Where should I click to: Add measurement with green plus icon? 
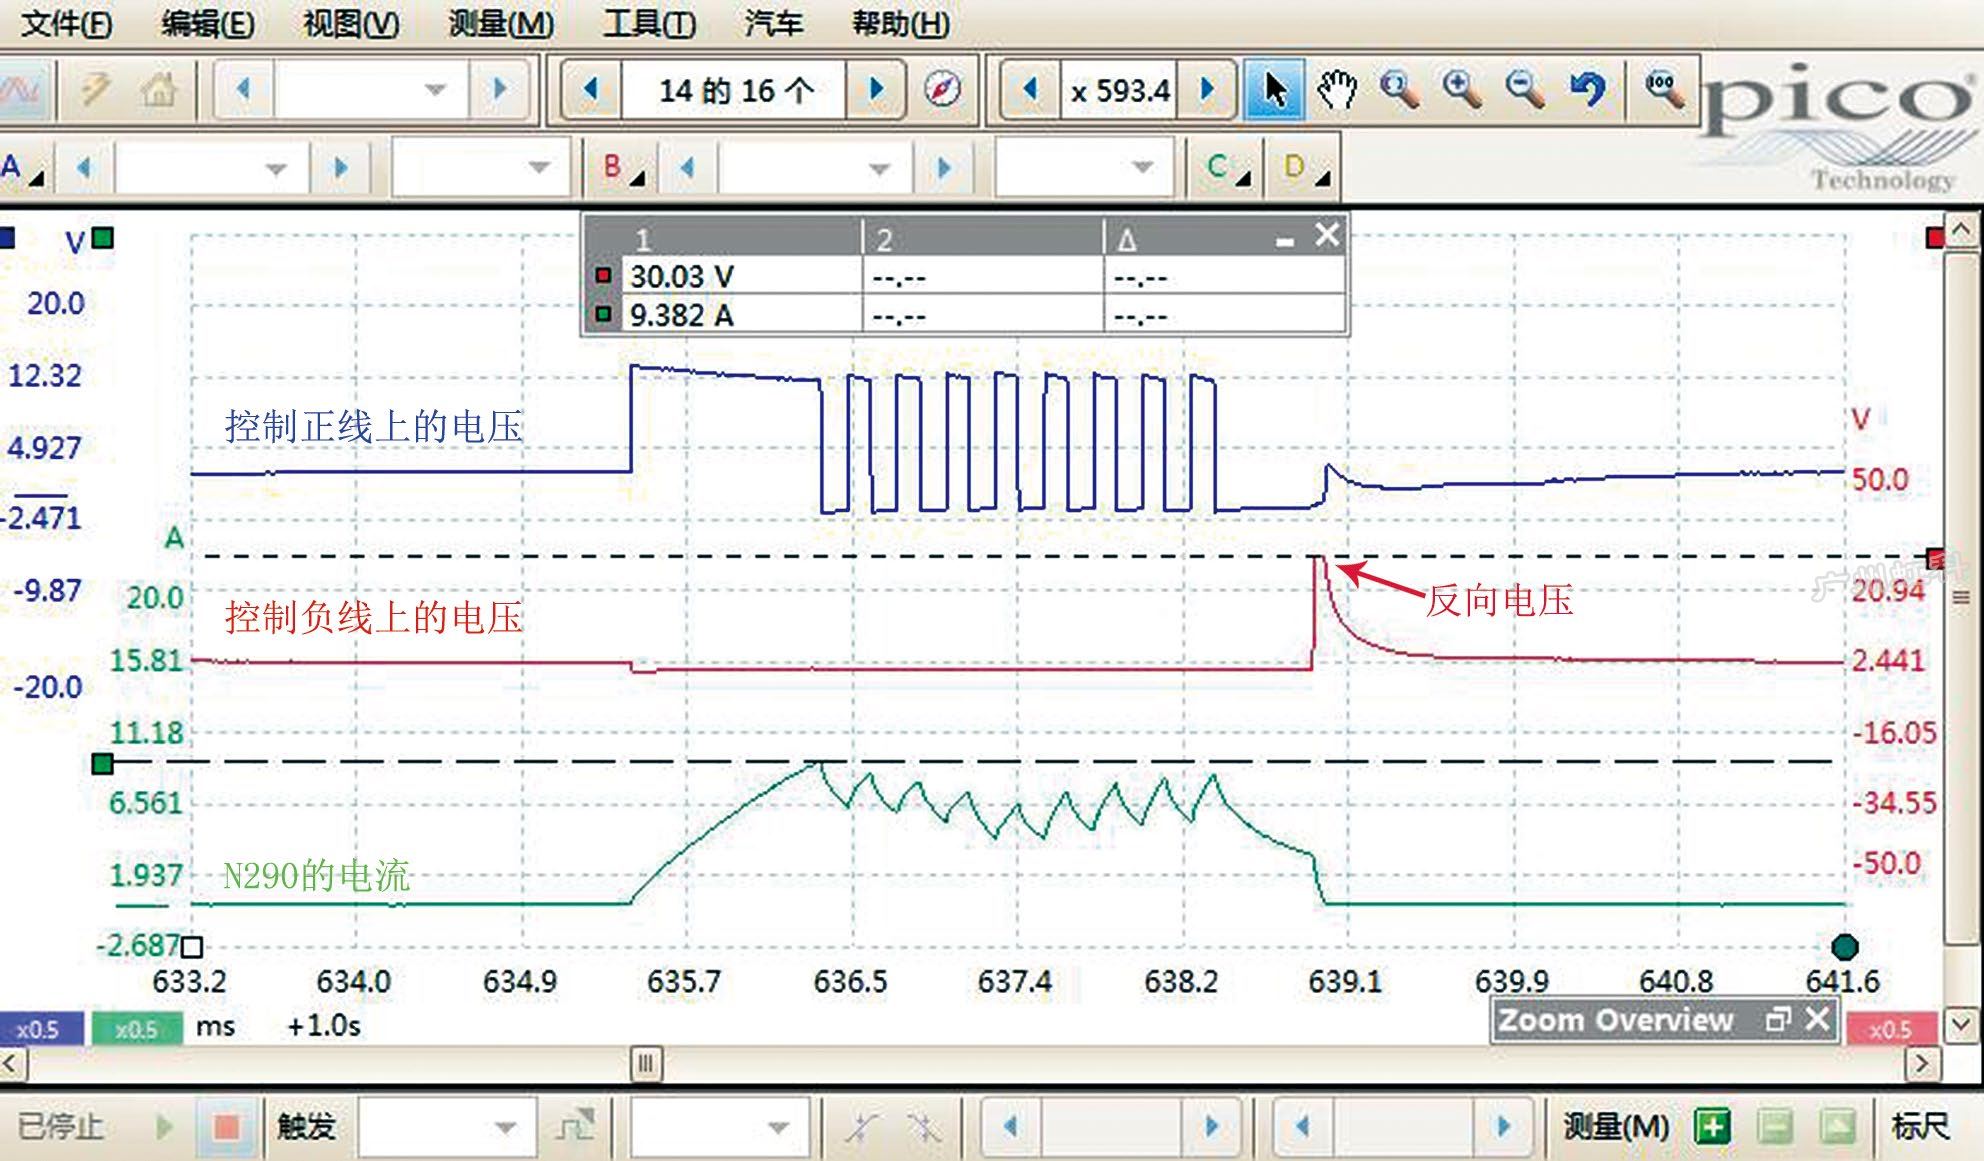(1713, 1127)
